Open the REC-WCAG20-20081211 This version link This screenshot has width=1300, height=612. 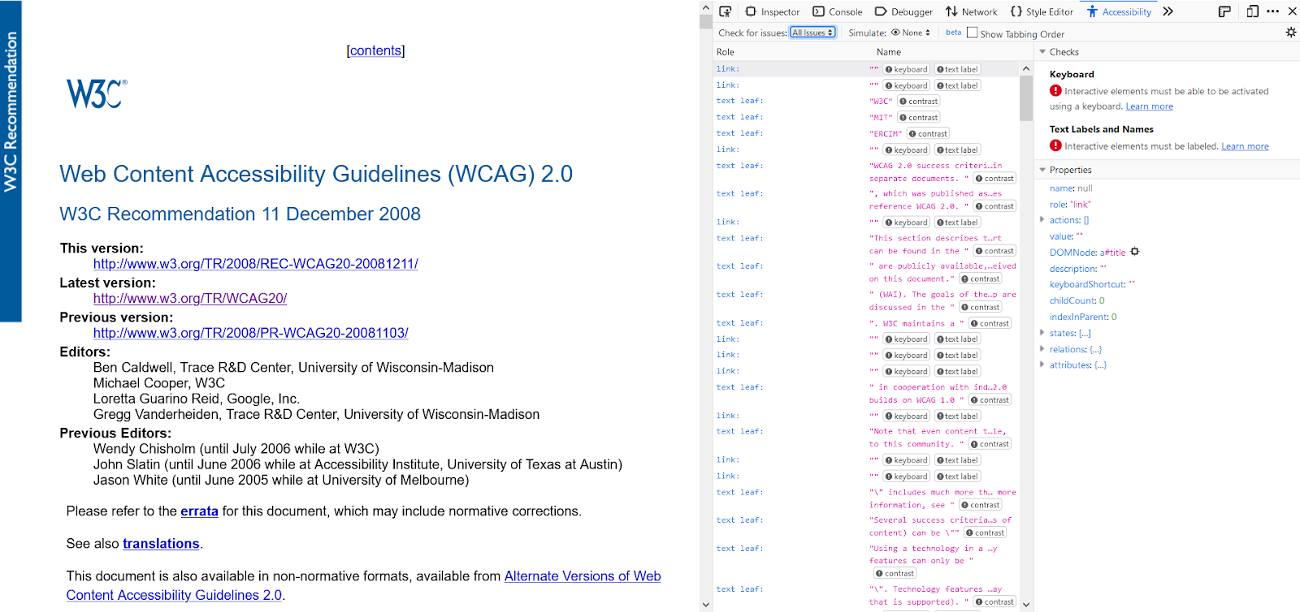pos(255,264)
